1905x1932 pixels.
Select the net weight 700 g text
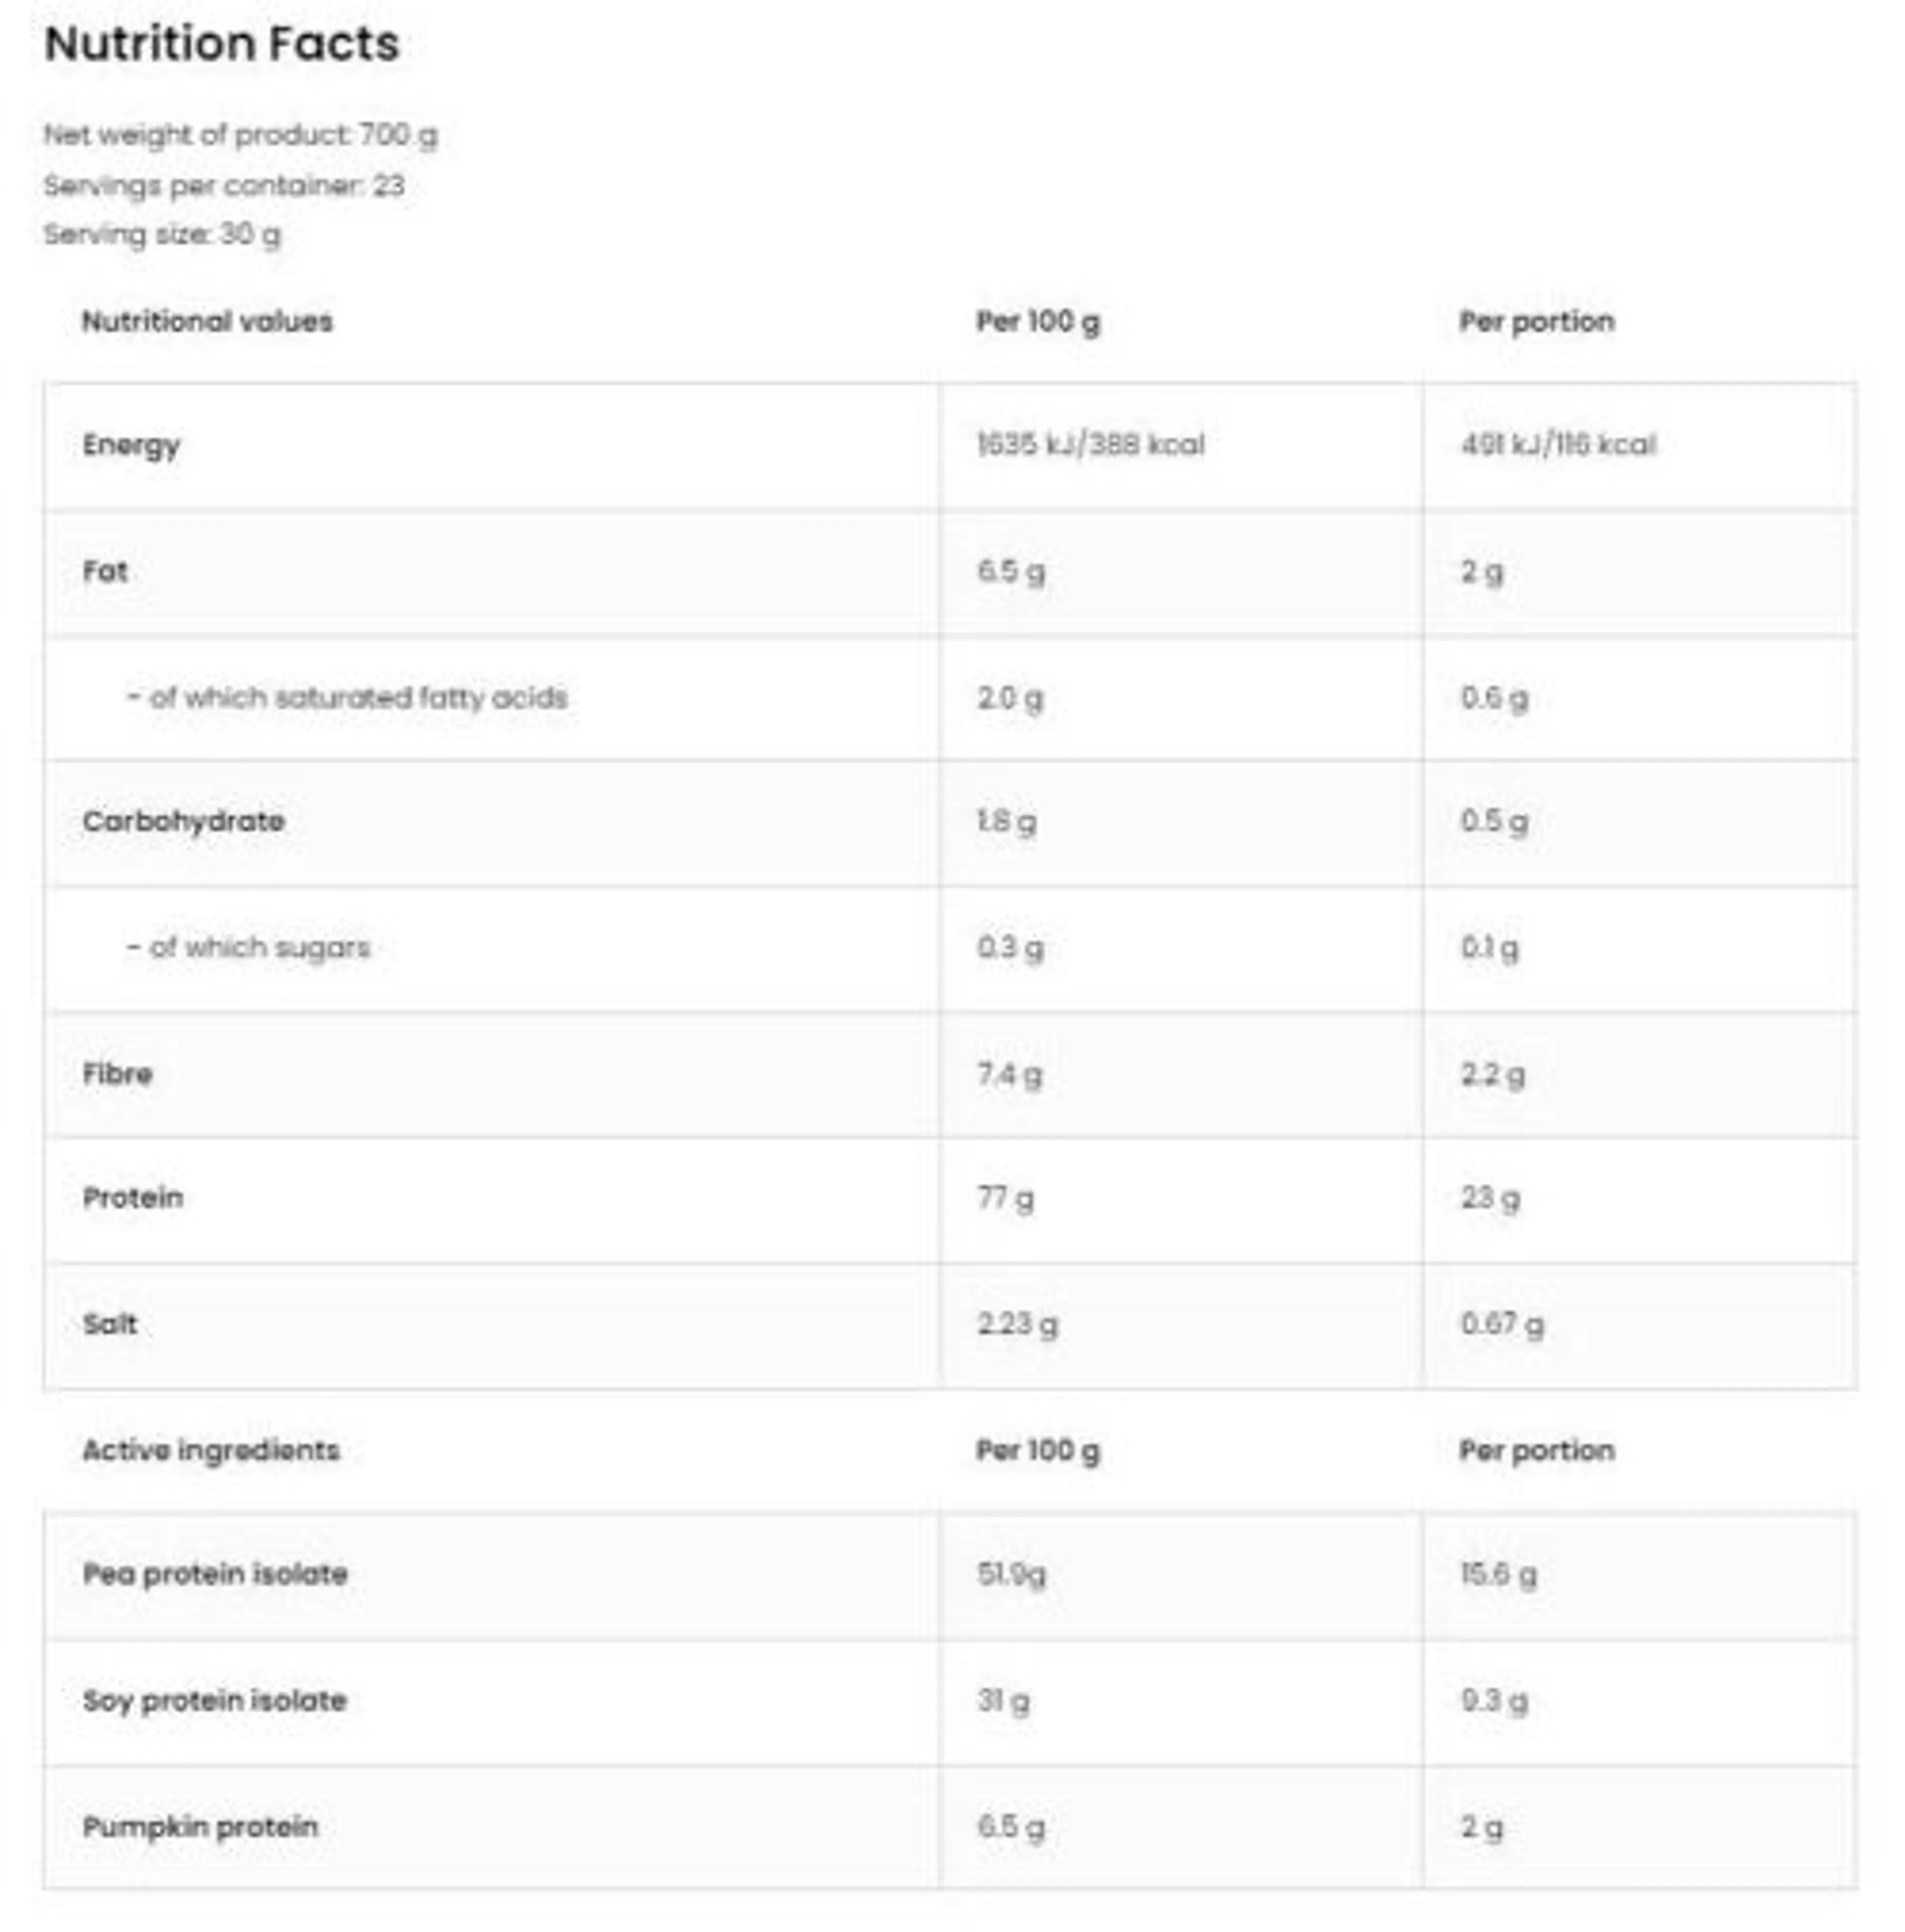tap(240, 134)
